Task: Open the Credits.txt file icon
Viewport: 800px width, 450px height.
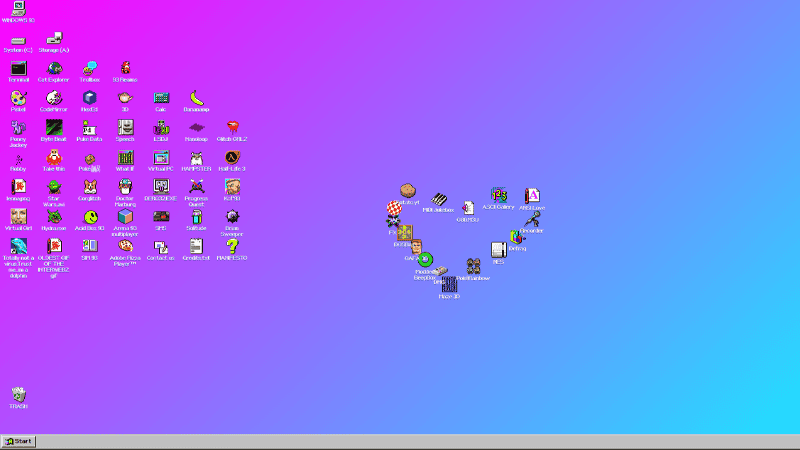Action: click(x=196, y=246)
